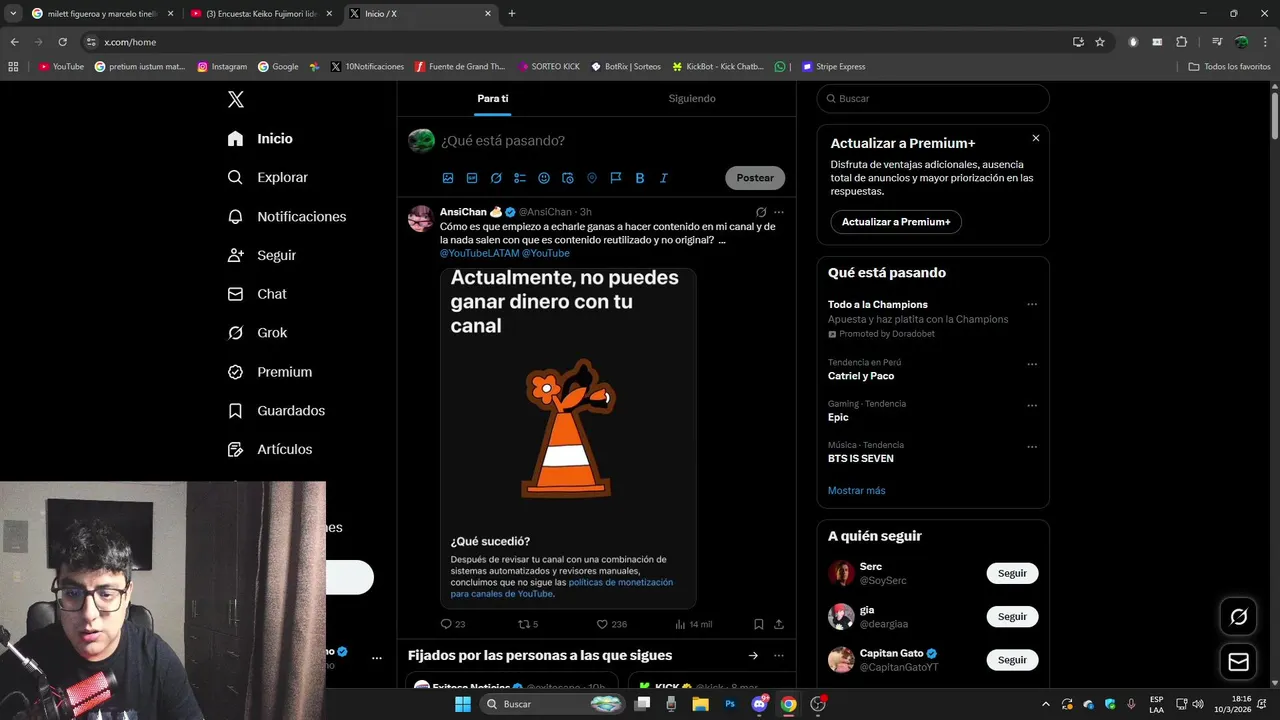Open the floating messages envelope button
The height and width of the screenshot is (720, 1280).
coord(1238,662)
